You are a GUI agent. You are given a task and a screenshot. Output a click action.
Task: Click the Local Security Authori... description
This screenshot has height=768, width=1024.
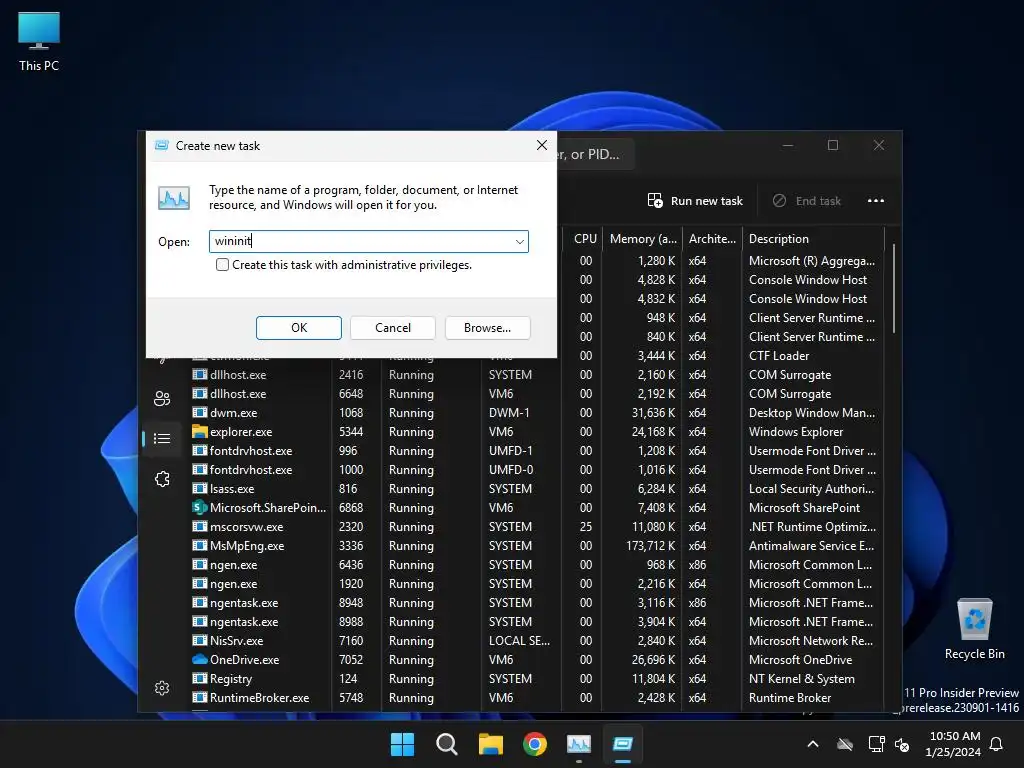811,488
